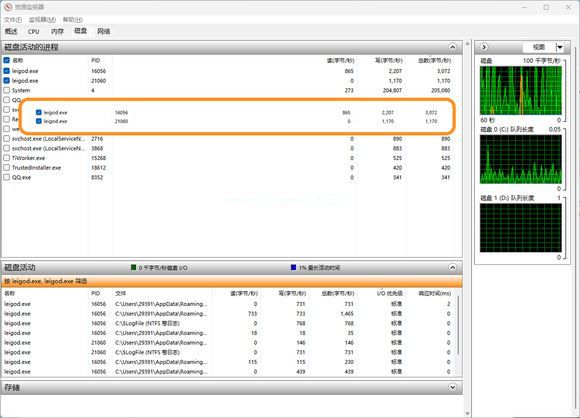Uncheck leigod.exe with PID 16056
The image size is (580, 418).
point(7,71)
